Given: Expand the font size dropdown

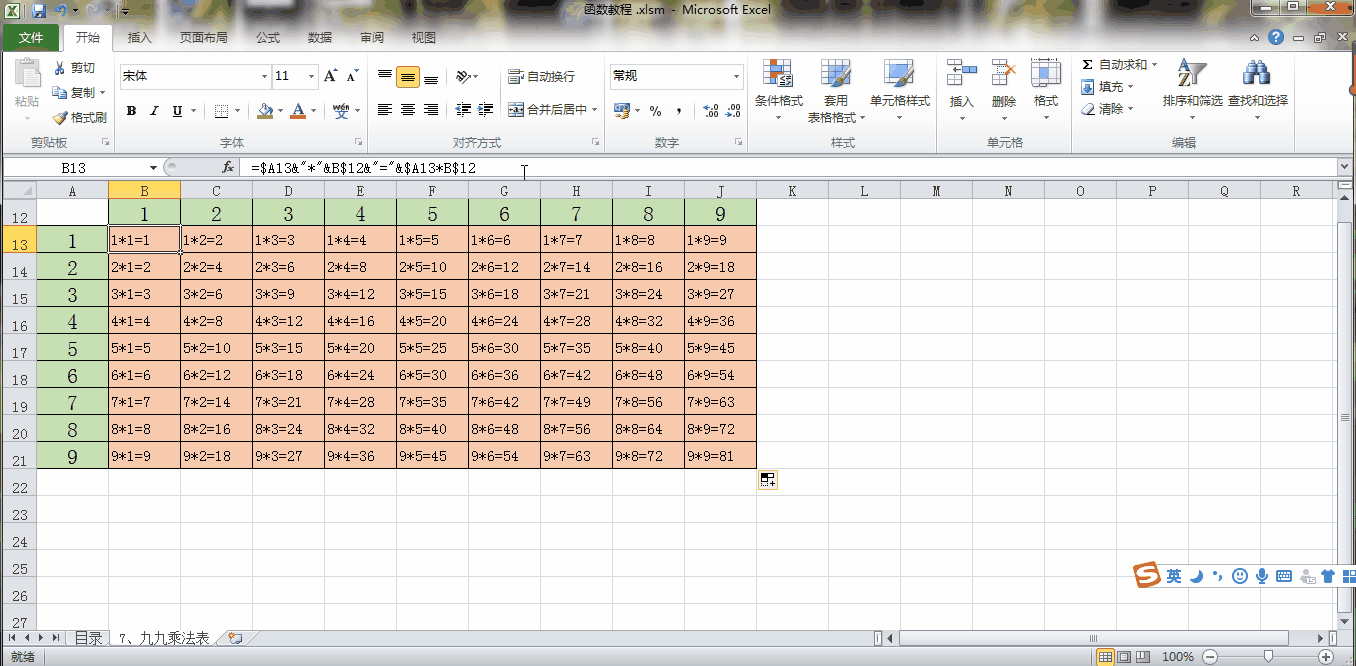Looking at the screenshot, I should pos(312,77).
